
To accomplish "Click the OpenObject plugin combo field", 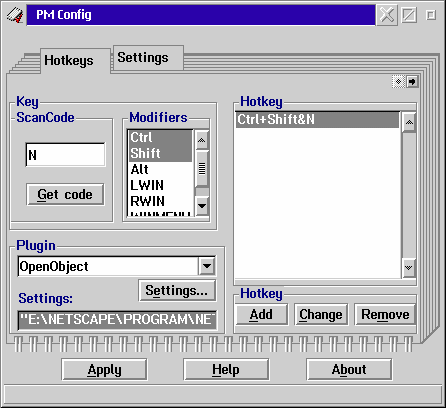I will pos(108,266).
